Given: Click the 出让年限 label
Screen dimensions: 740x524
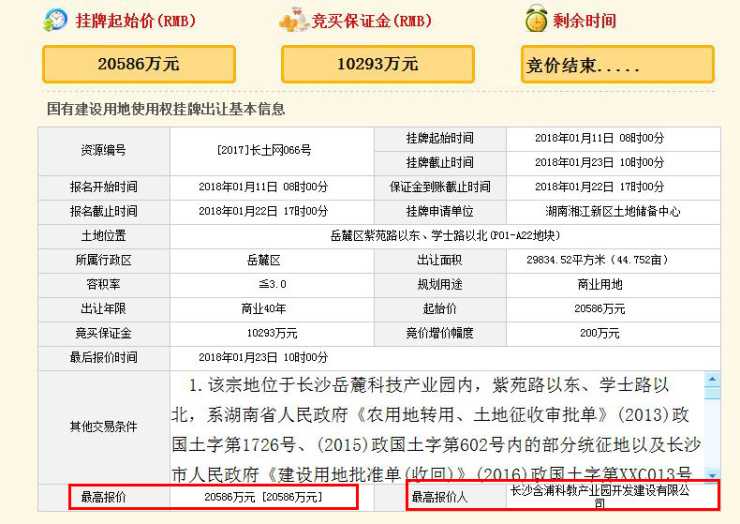Looking at the screenshot, I should (x=104, y=309).
